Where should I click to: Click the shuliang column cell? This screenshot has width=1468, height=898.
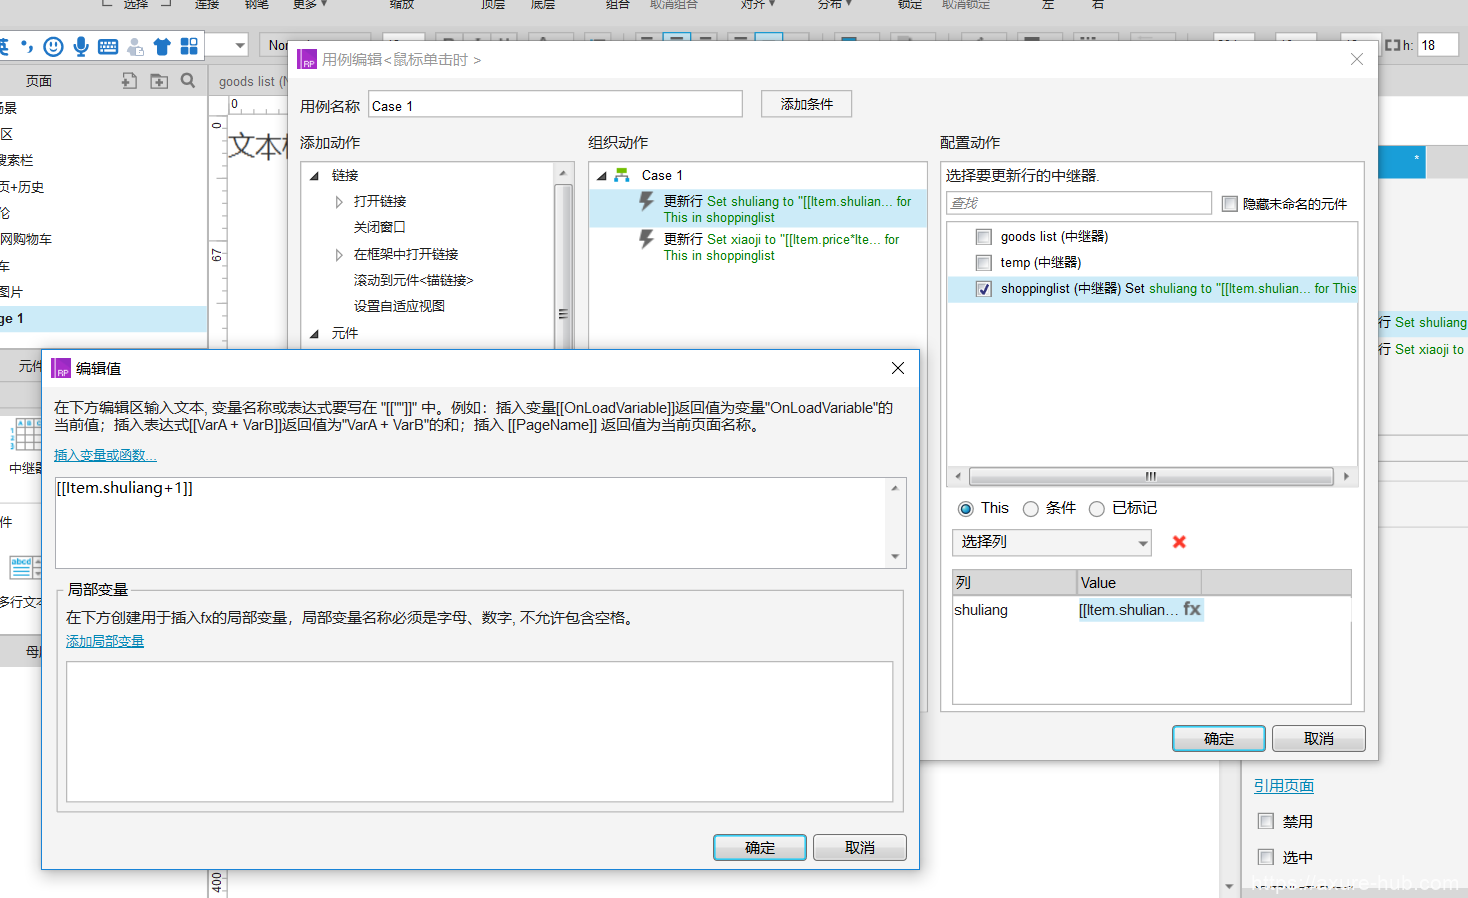(x=1014, y=610)
